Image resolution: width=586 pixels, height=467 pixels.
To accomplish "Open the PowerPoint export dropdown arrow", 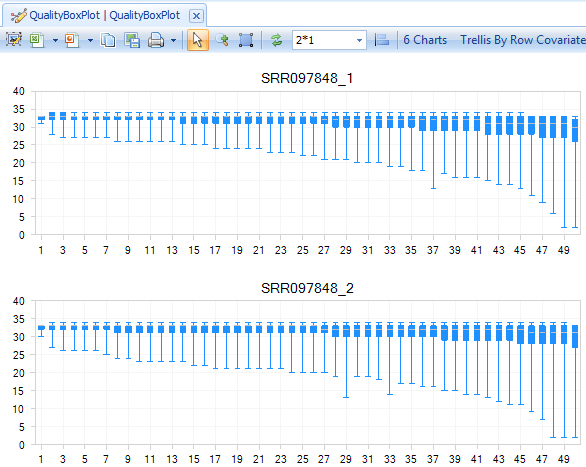I will pos(90,40).
